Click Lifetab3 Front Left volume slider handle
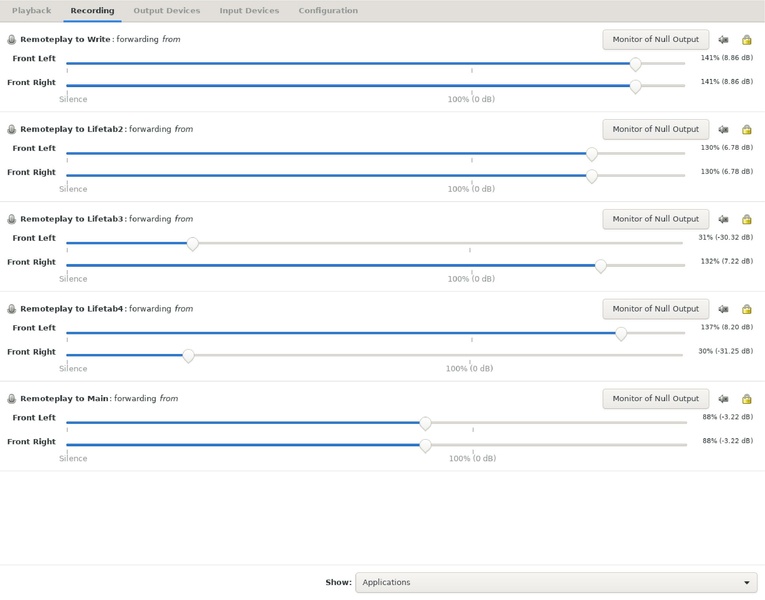Image resolution: width=765 pixels, height=600 pixels. (193, 243)
